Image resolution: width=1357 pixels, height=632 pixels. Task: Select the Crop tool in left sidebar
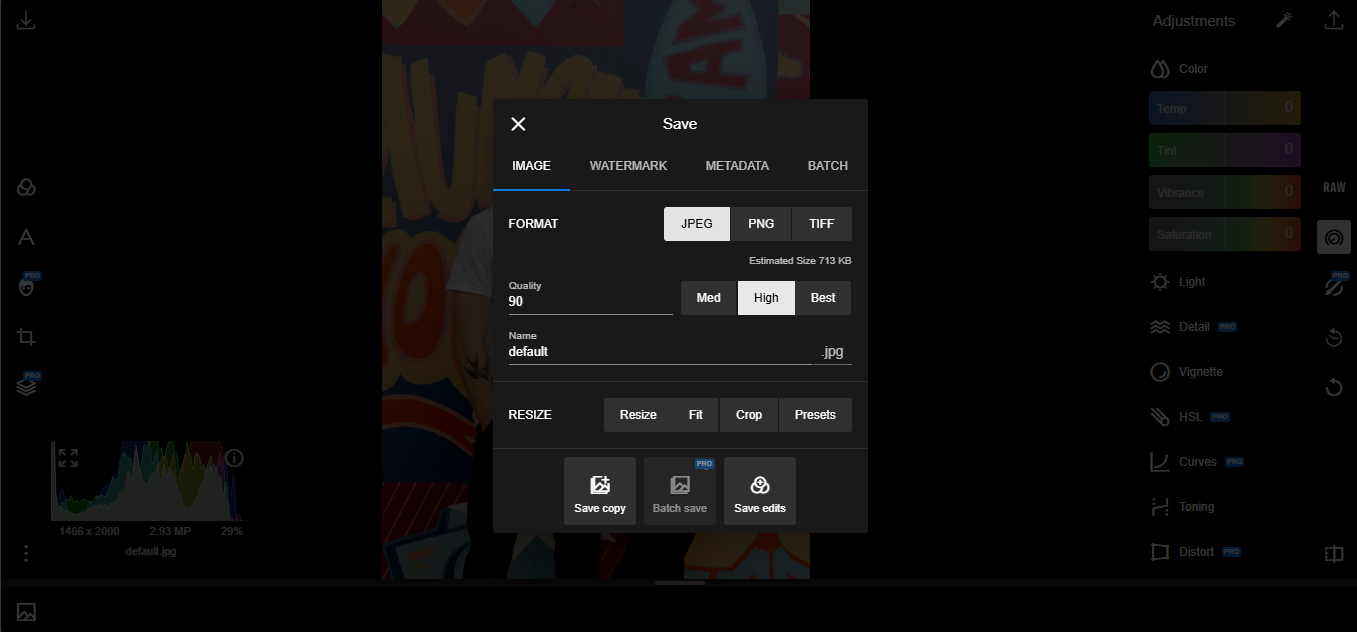click(x=27, y=337)
